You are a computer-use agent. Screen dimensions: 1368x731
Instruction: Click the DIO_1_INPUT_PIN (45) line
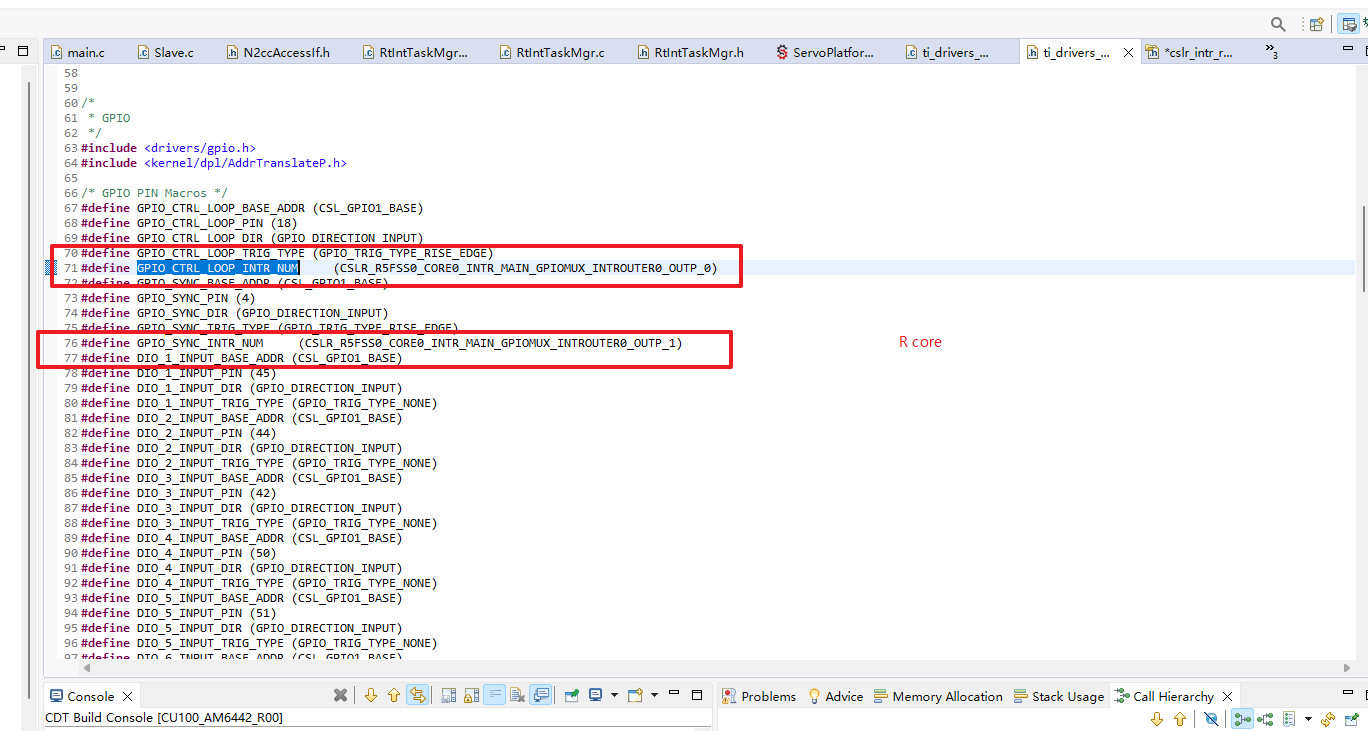pos(179,373)
